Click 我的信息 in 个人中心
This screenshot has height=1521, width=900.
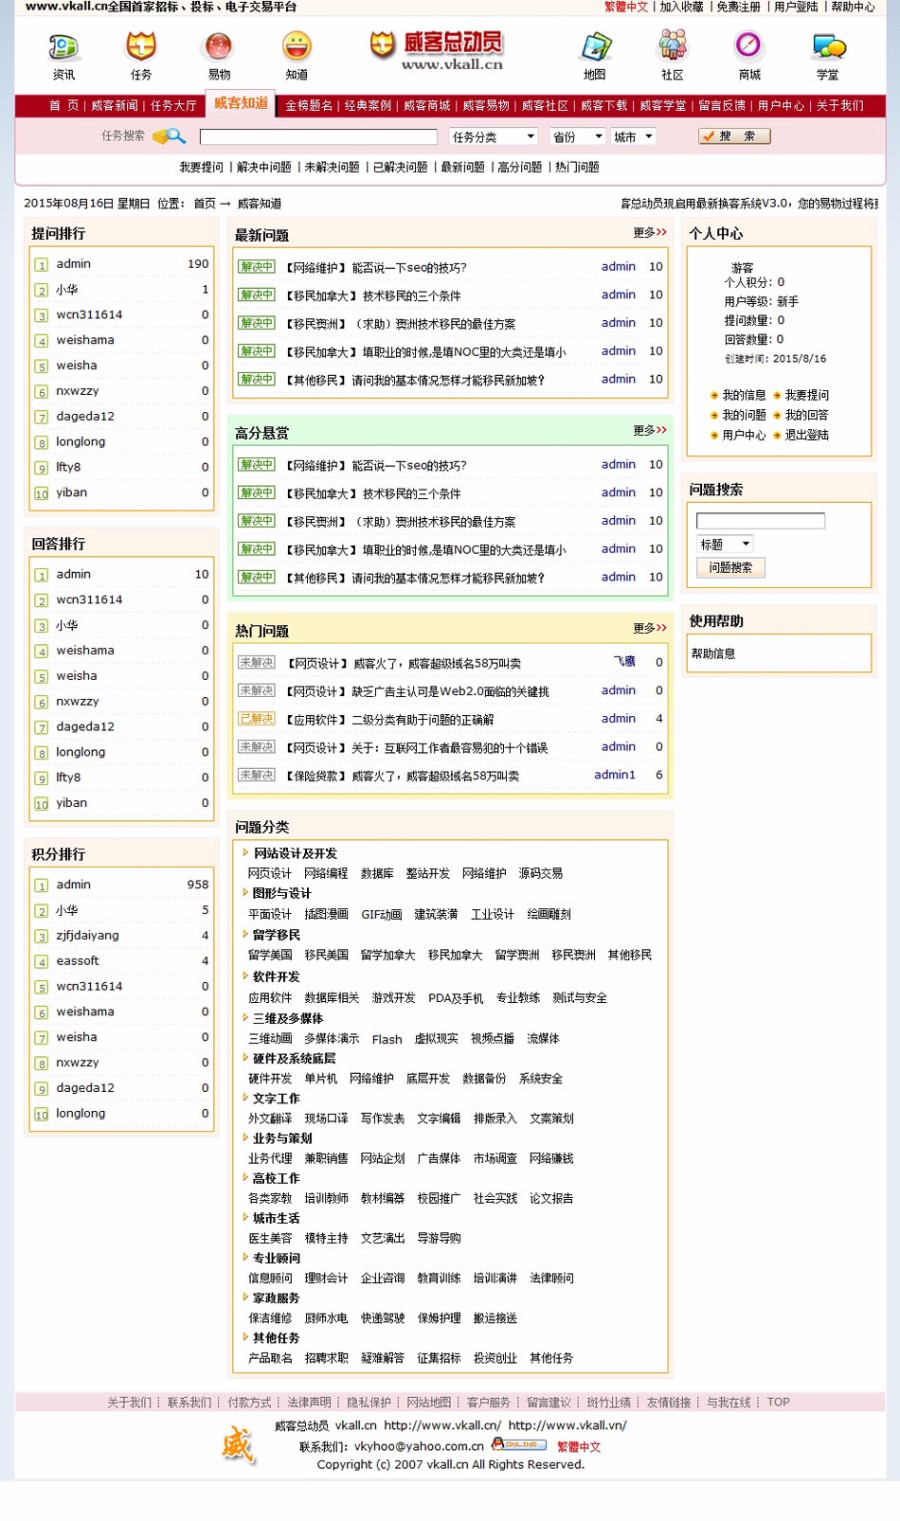pos(744,396)
